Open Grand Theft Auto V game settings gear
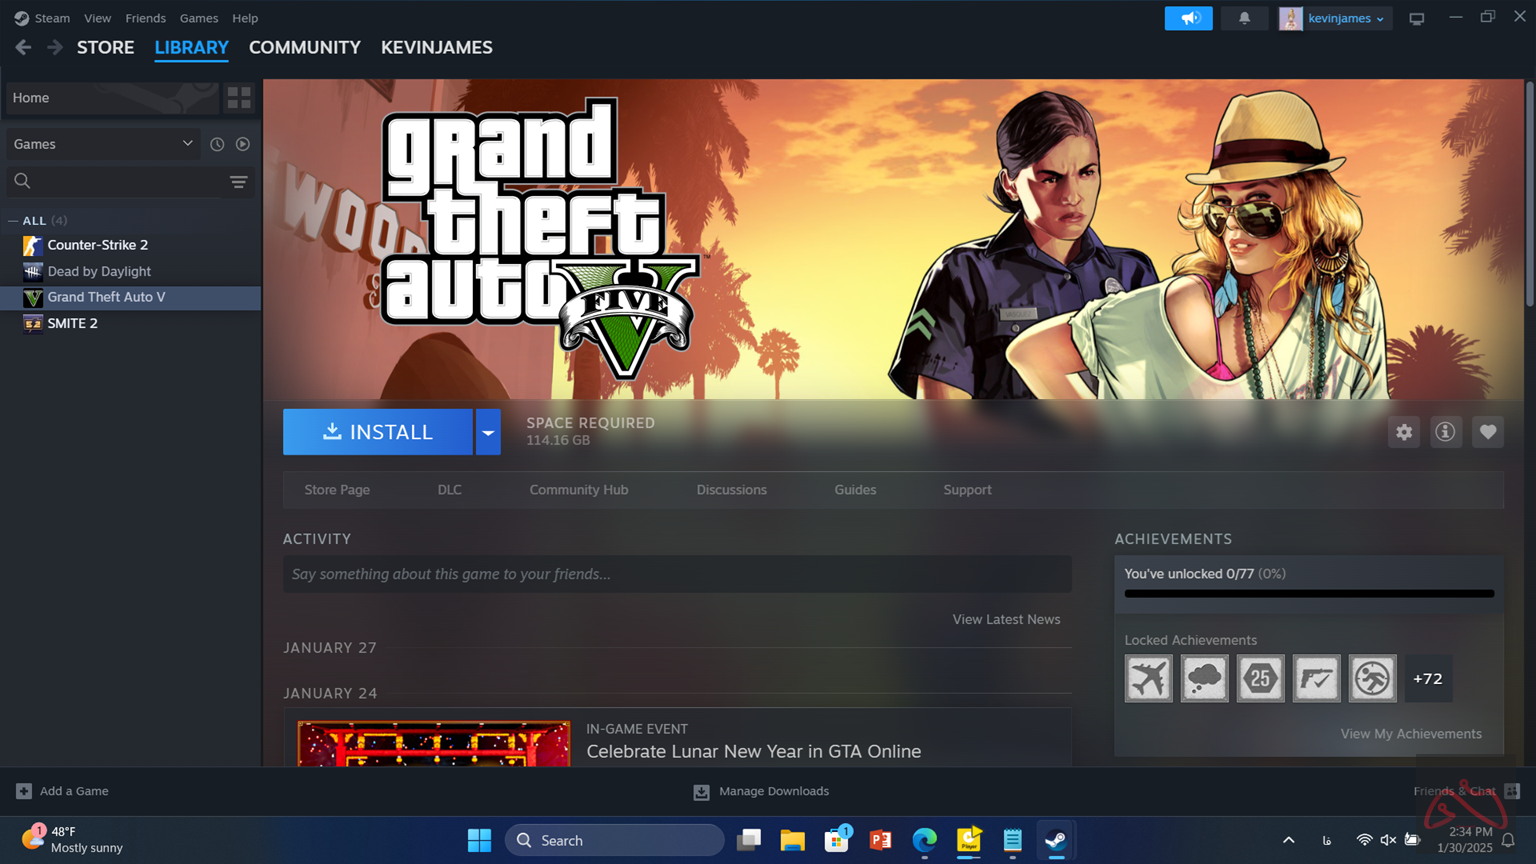1536x864 pixels. pyautogui.click(x=1403, y=431)
